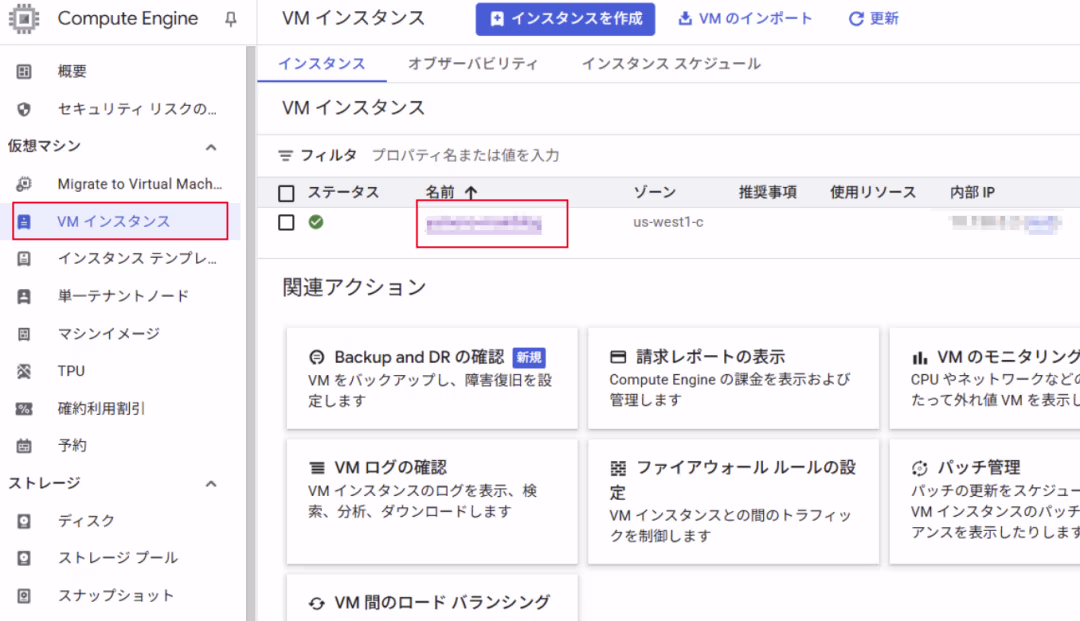Pin Compute Engine using the pin icon
The height and width of the screenshot is (621, 1080).
click(231, 19)
